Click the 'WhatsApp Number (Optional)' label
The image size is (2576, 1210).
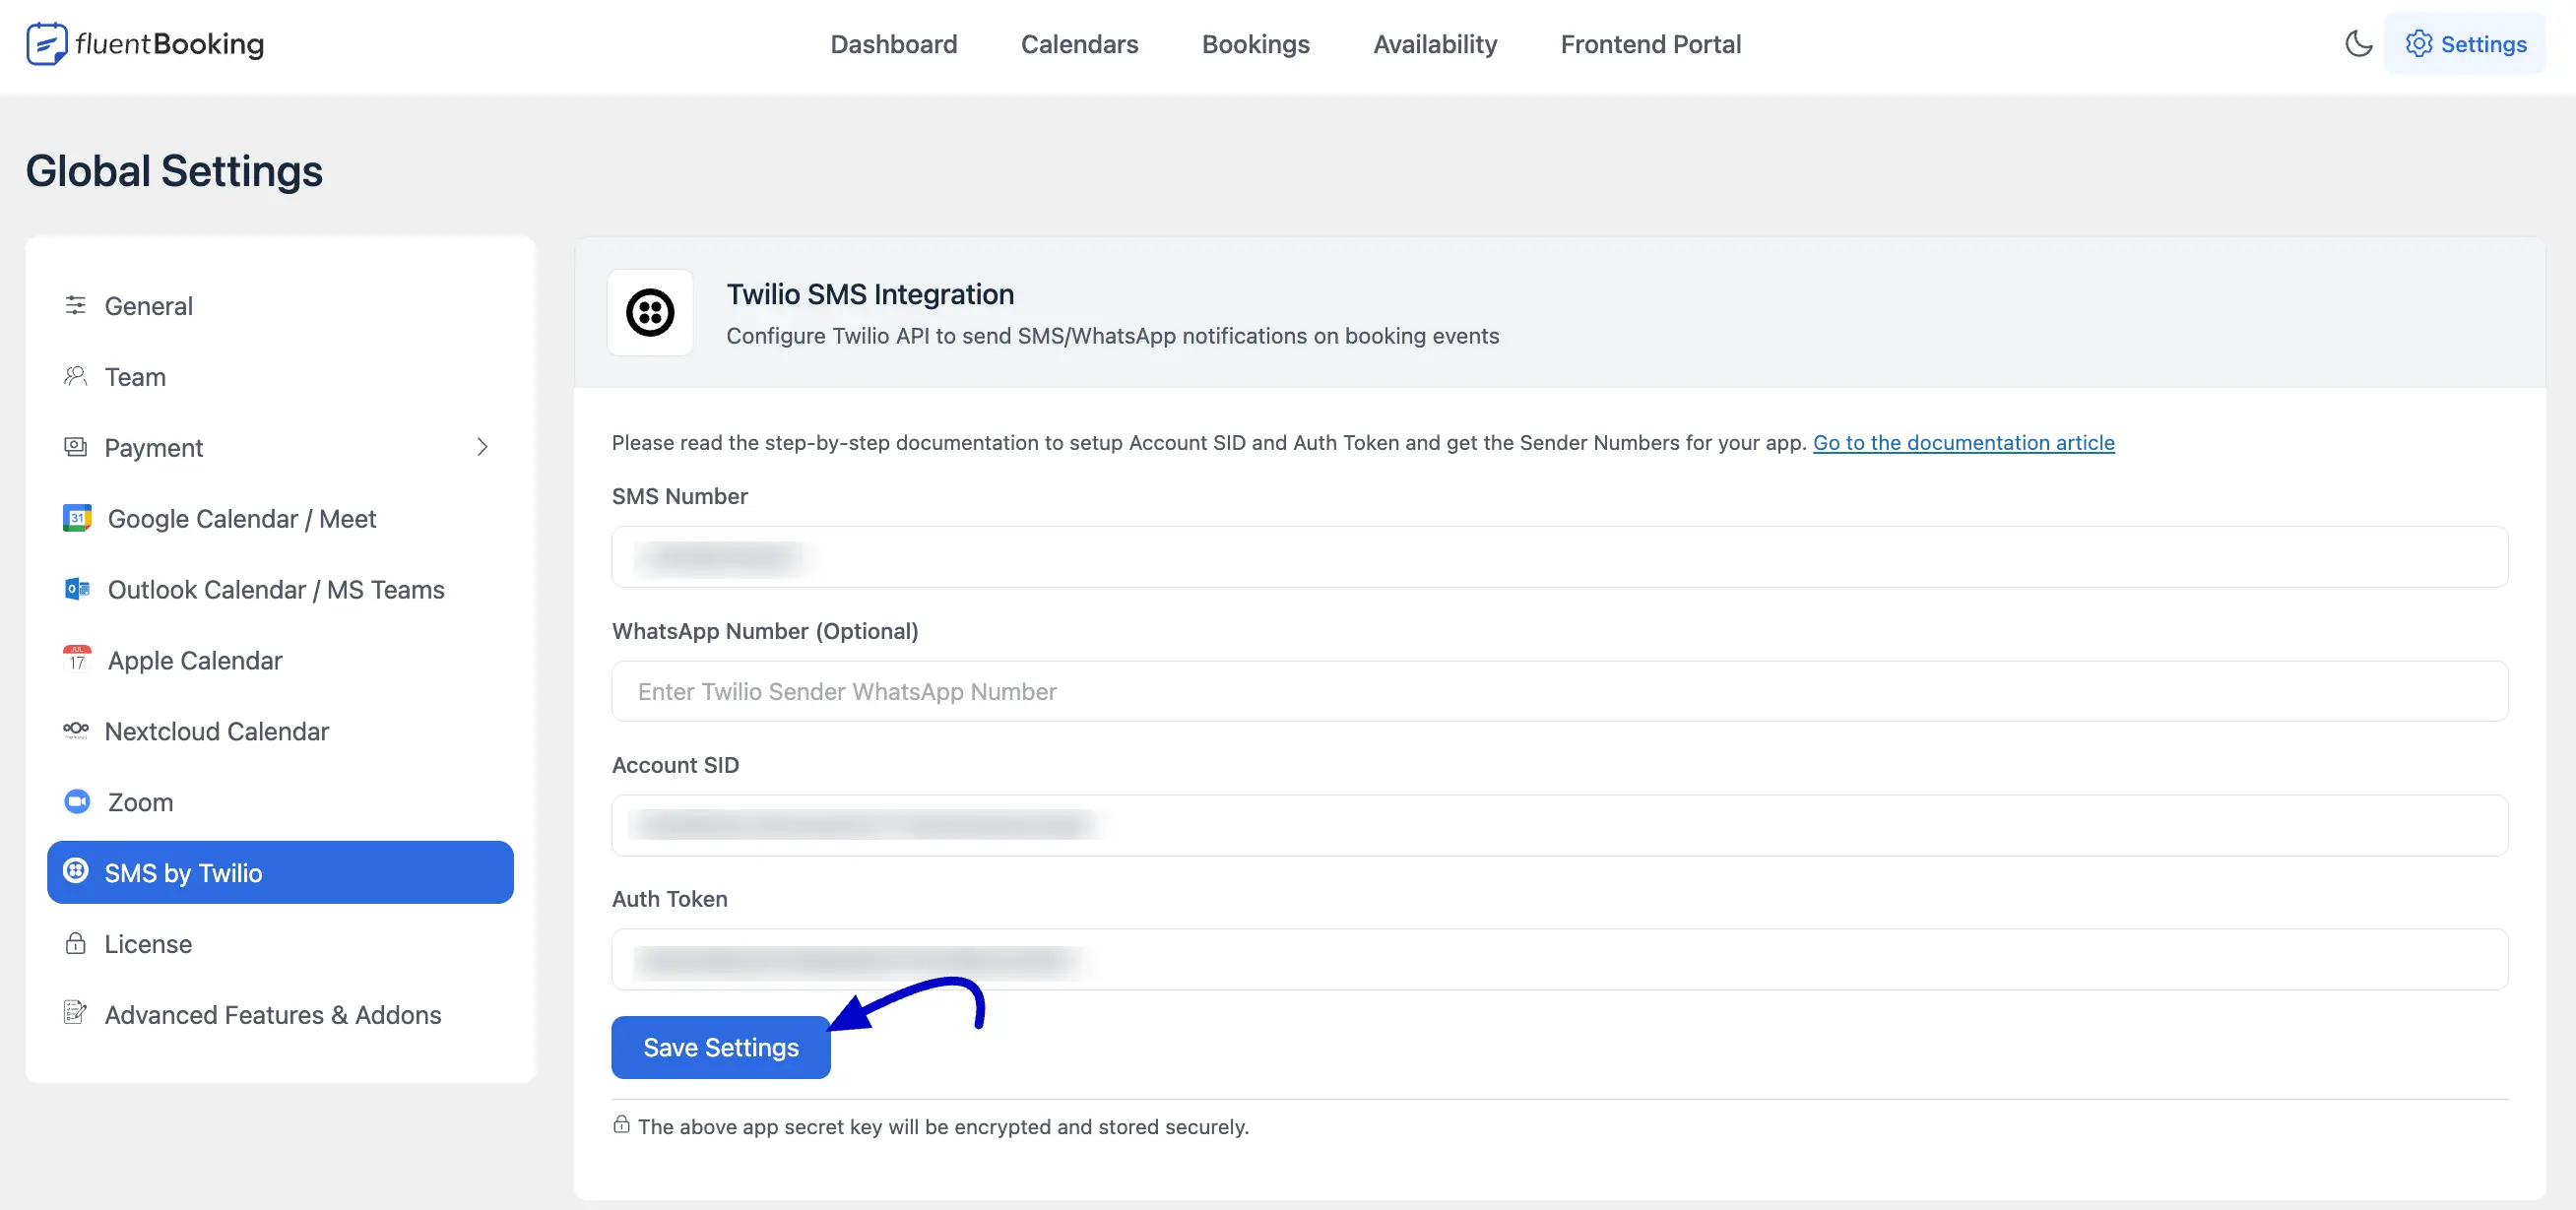[765, 631]
